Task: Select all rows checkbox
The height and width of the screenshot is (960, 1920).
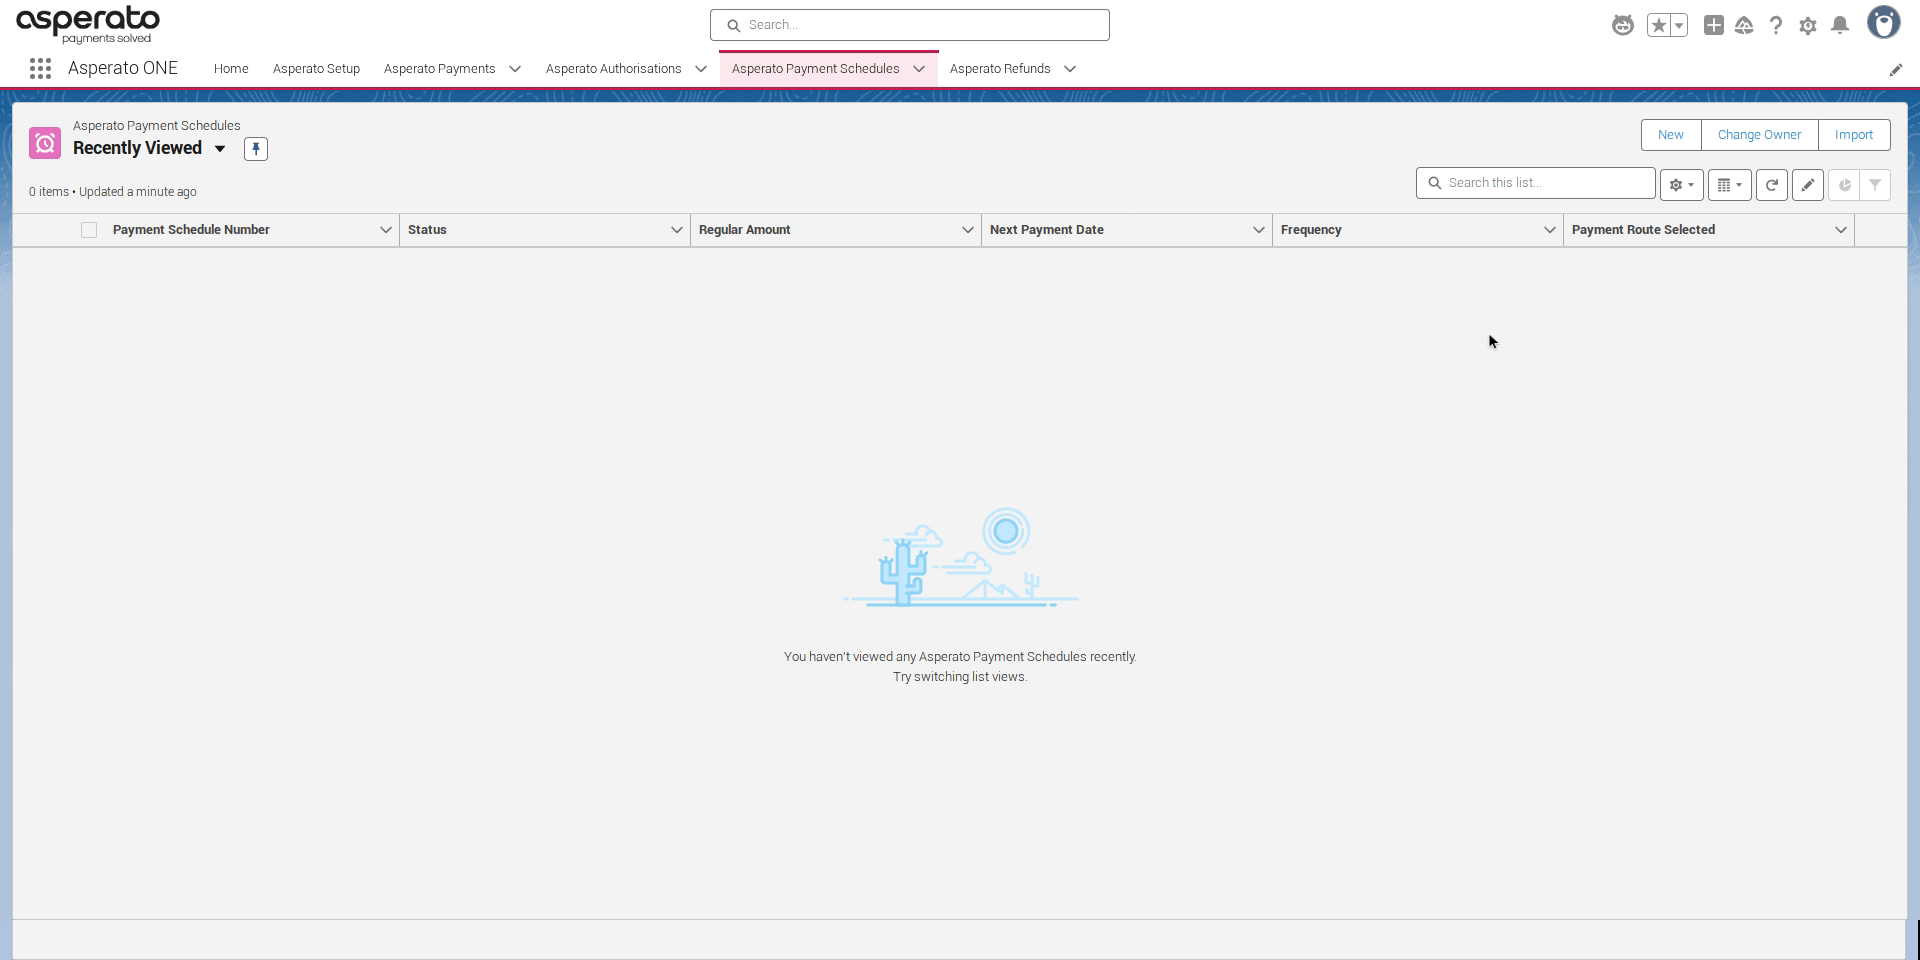Action: [x=89, y=230]
